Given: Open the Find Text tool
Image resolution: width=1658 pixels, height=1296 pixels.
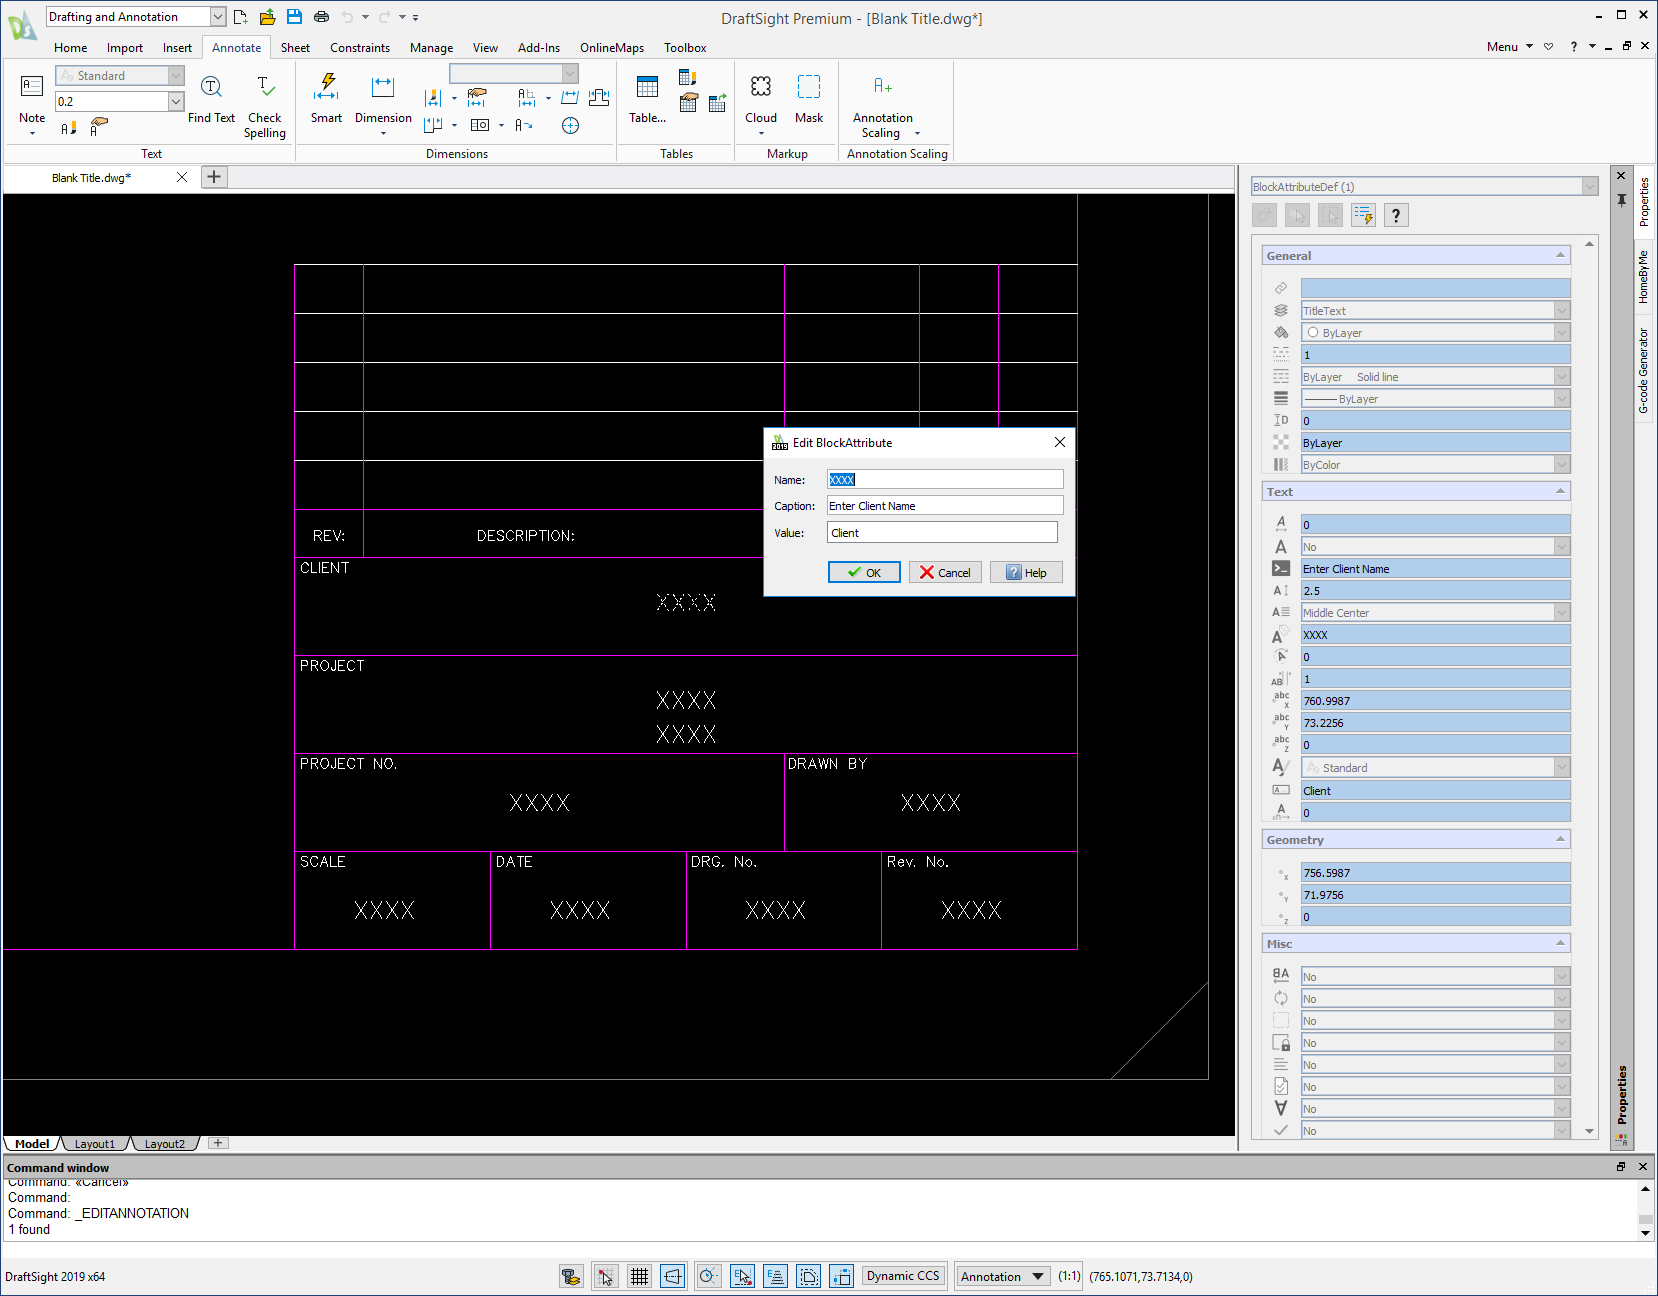Looking at the screenshot, I should pyautogui.click(x=211, y=100).
